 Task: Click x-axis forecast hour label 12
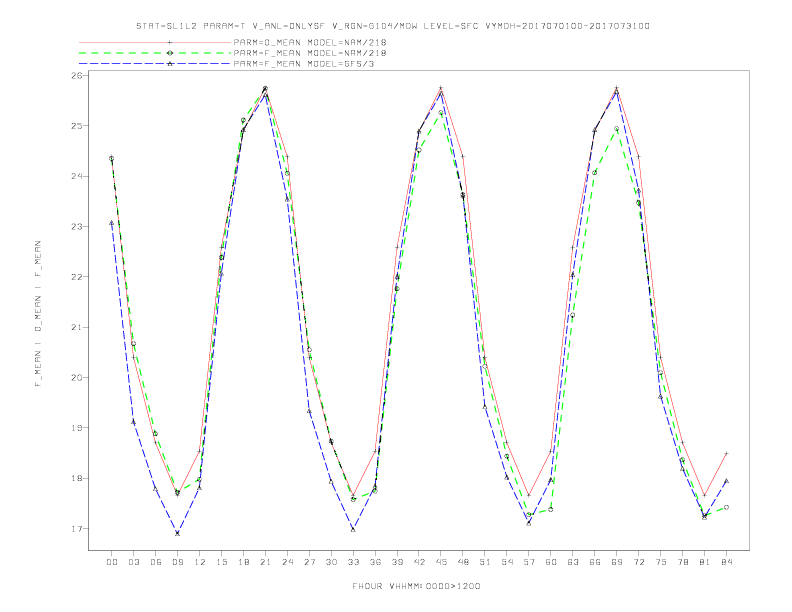point(200,562)
